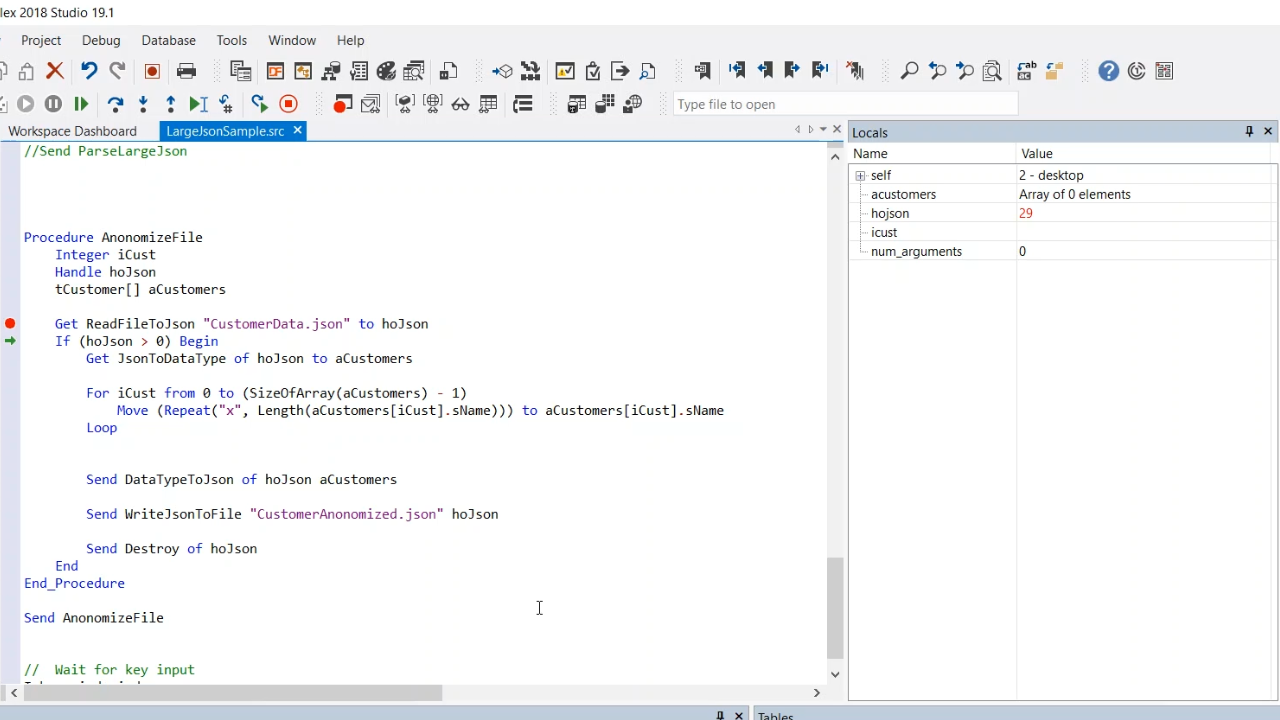
Task: Click the Undo arrow icon
Action: [x=89, y=71]
